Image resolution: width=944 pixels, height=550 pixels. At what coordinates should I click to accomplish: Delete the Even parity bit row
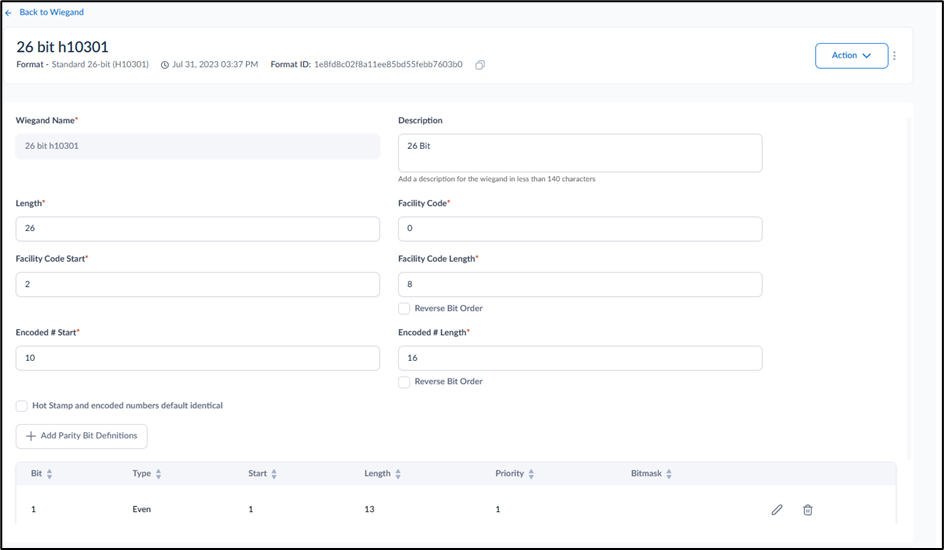[808, 510]
